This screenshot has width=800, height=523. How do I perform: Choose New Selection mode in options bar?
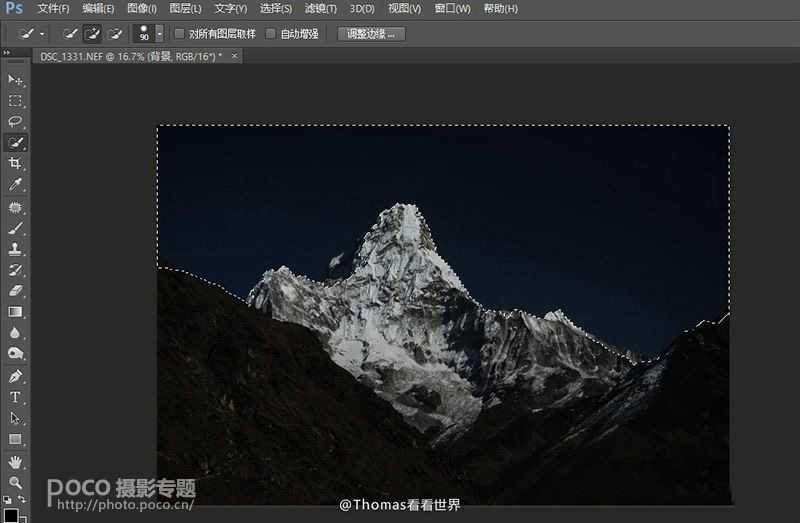coord(70,34)
